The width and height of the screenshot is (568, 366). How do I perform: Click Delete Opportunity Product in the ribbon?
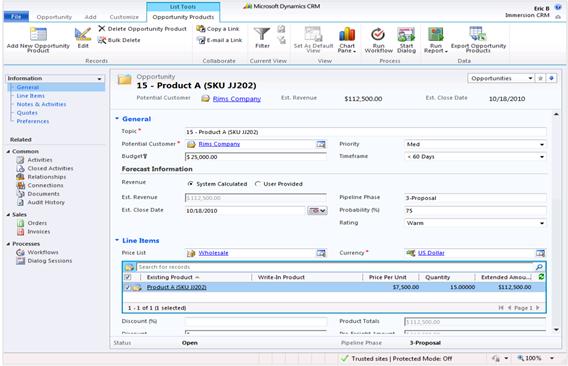[x=143, y=29]
